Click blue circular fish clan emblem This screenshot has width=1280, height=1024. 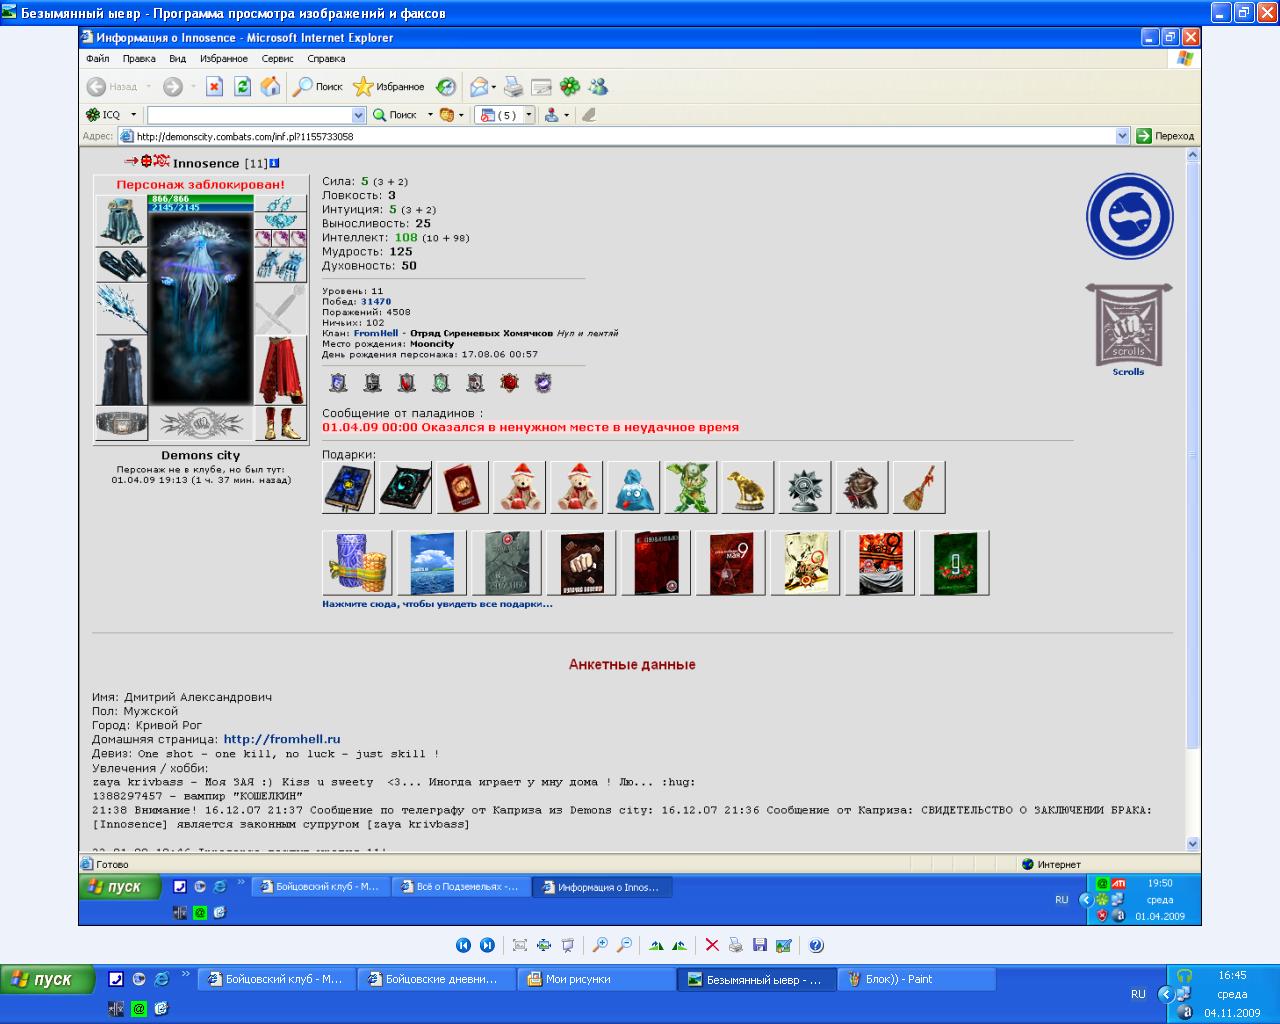tap(1129, 216)
